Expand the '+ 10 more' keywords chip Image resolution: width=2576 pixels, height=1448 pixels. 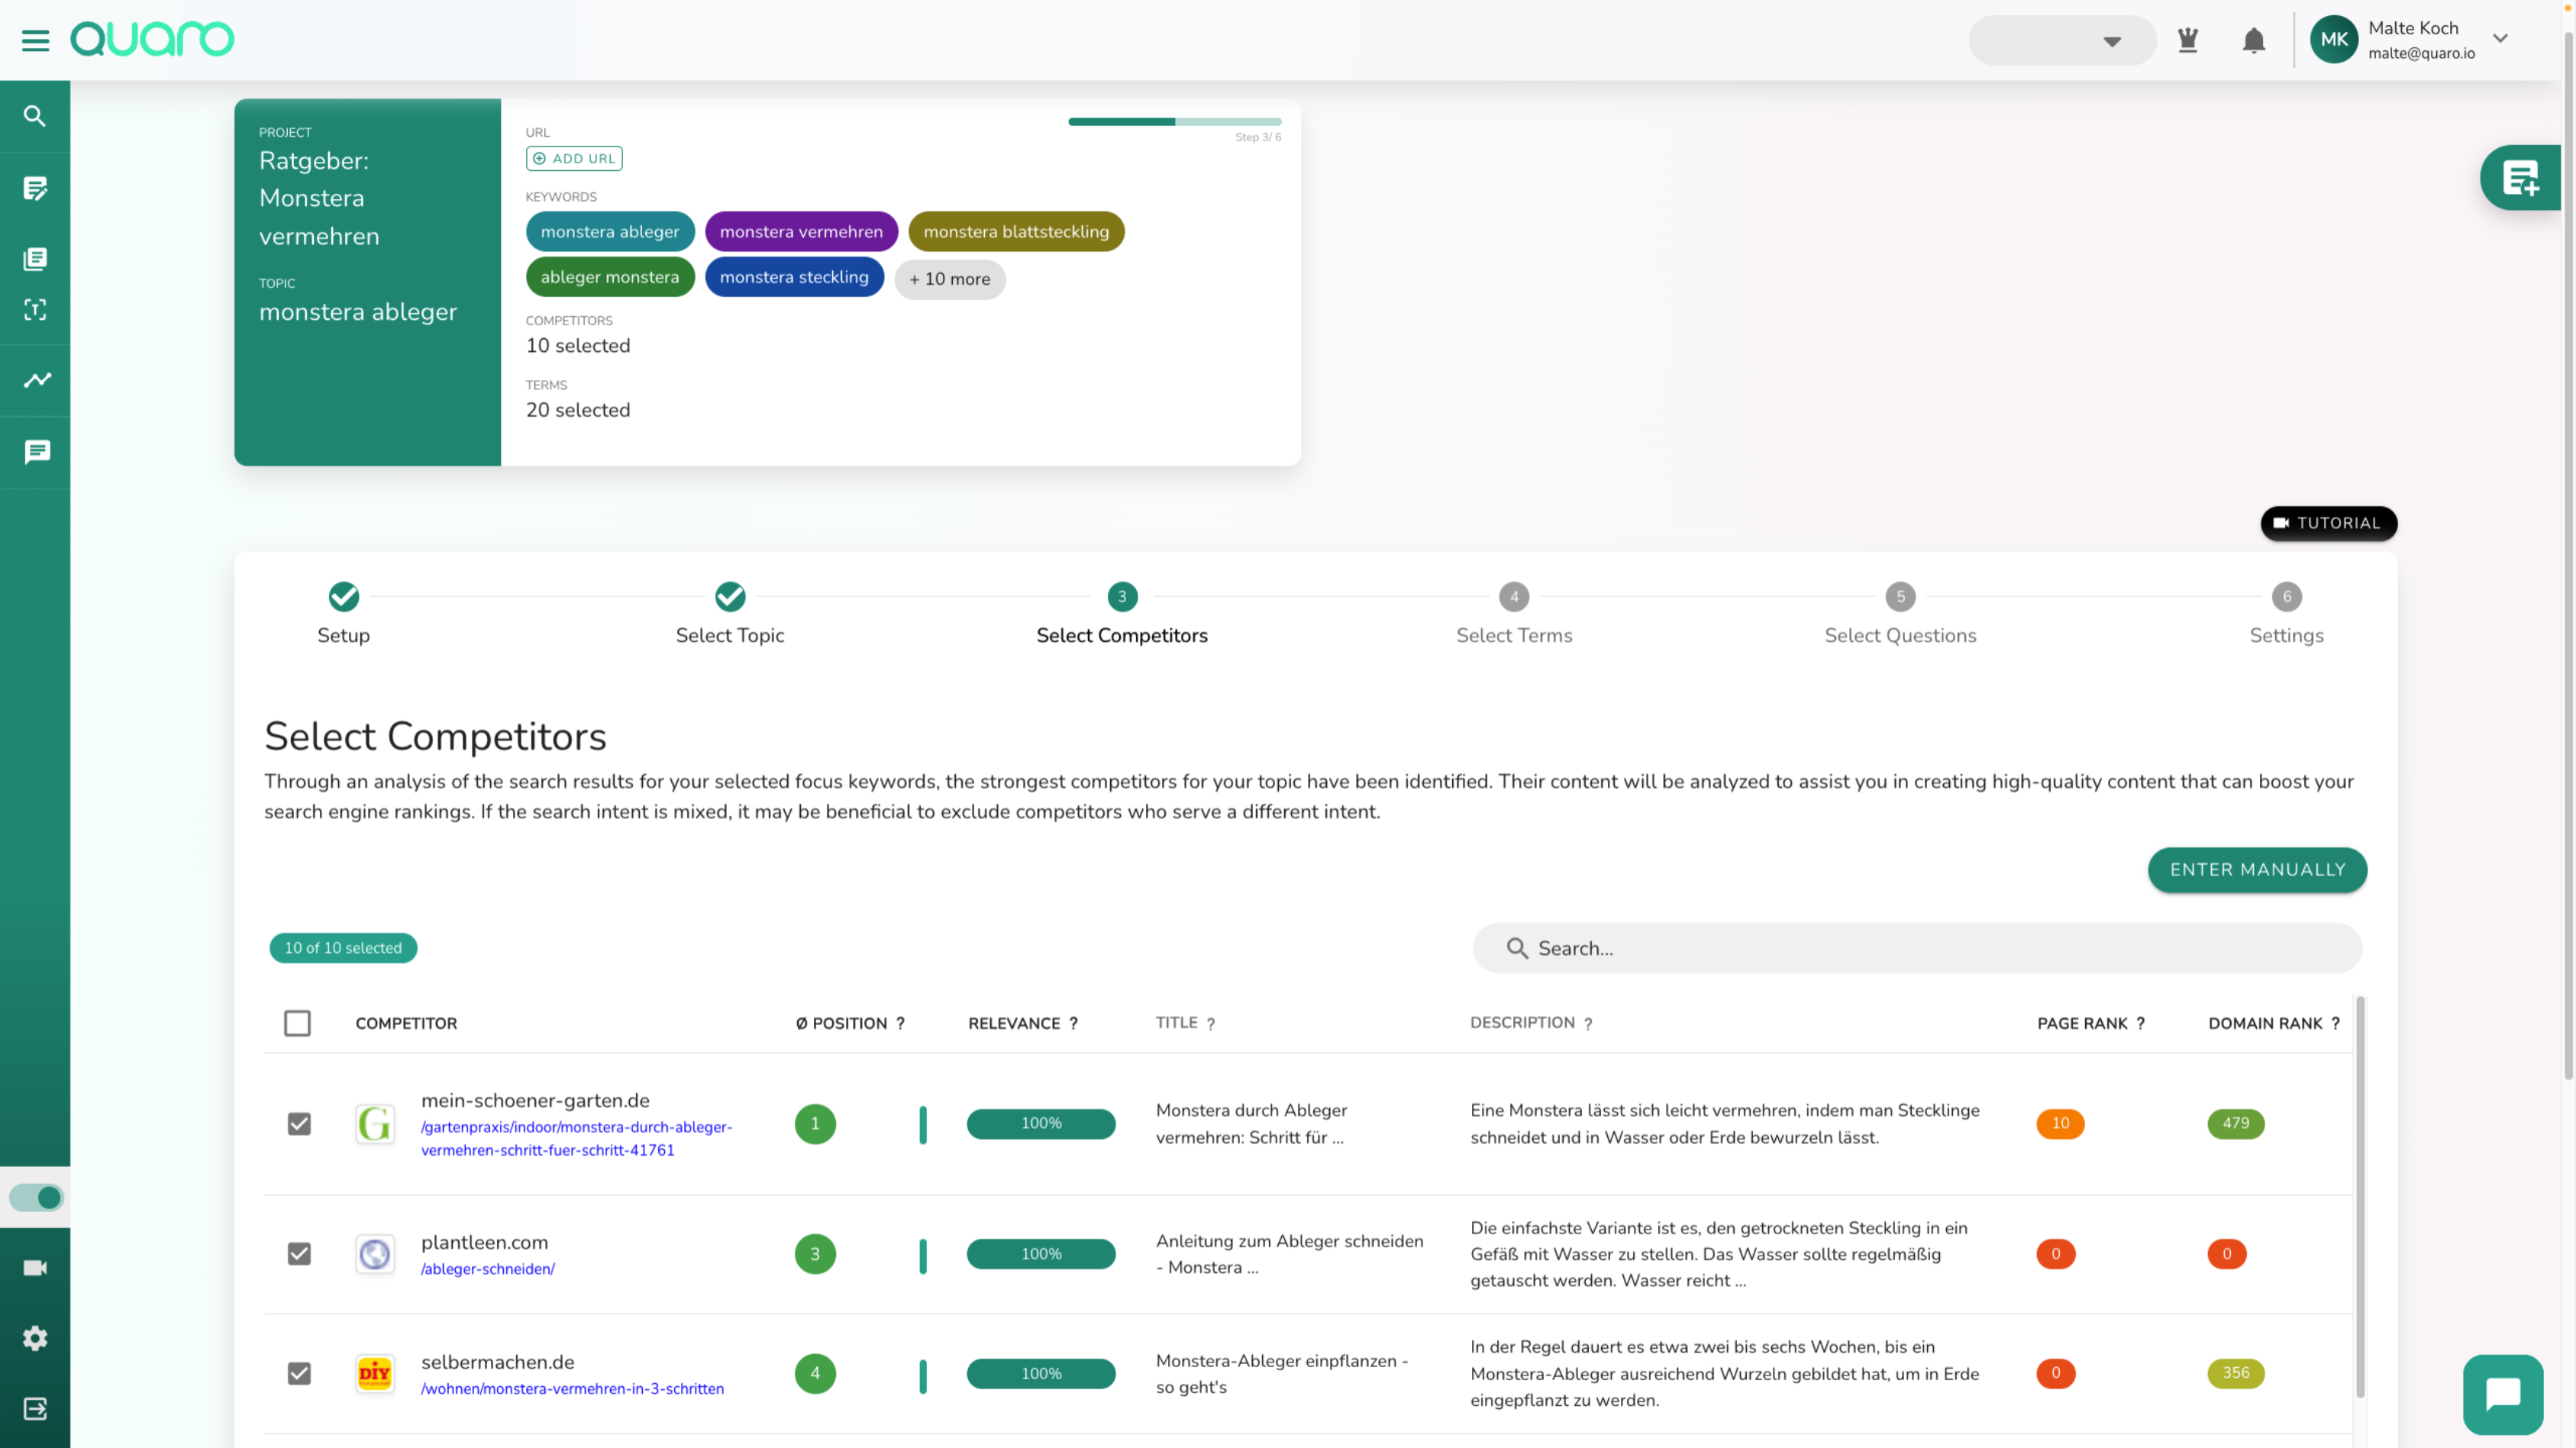click(949, 279)
